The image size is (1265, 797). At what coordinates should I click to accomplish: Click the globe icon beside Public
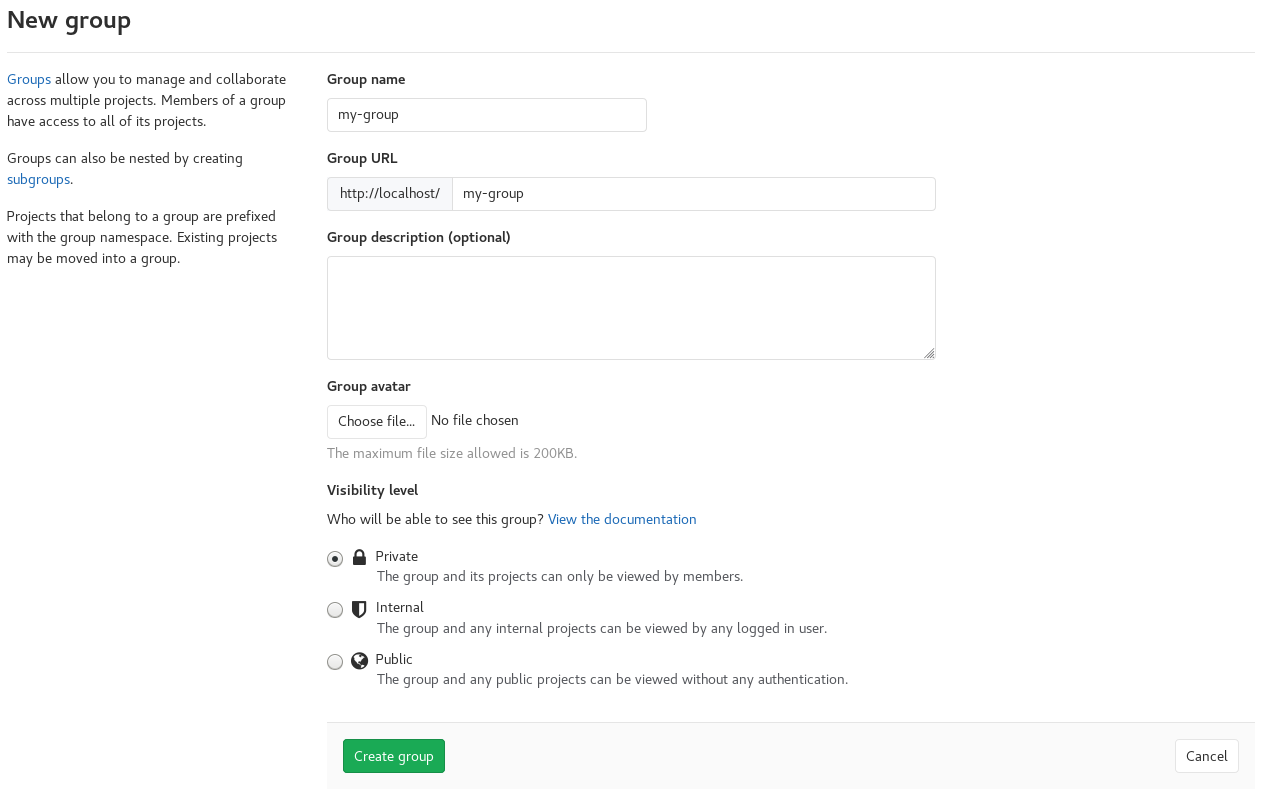pyautogui.click(x=360, y=661)
